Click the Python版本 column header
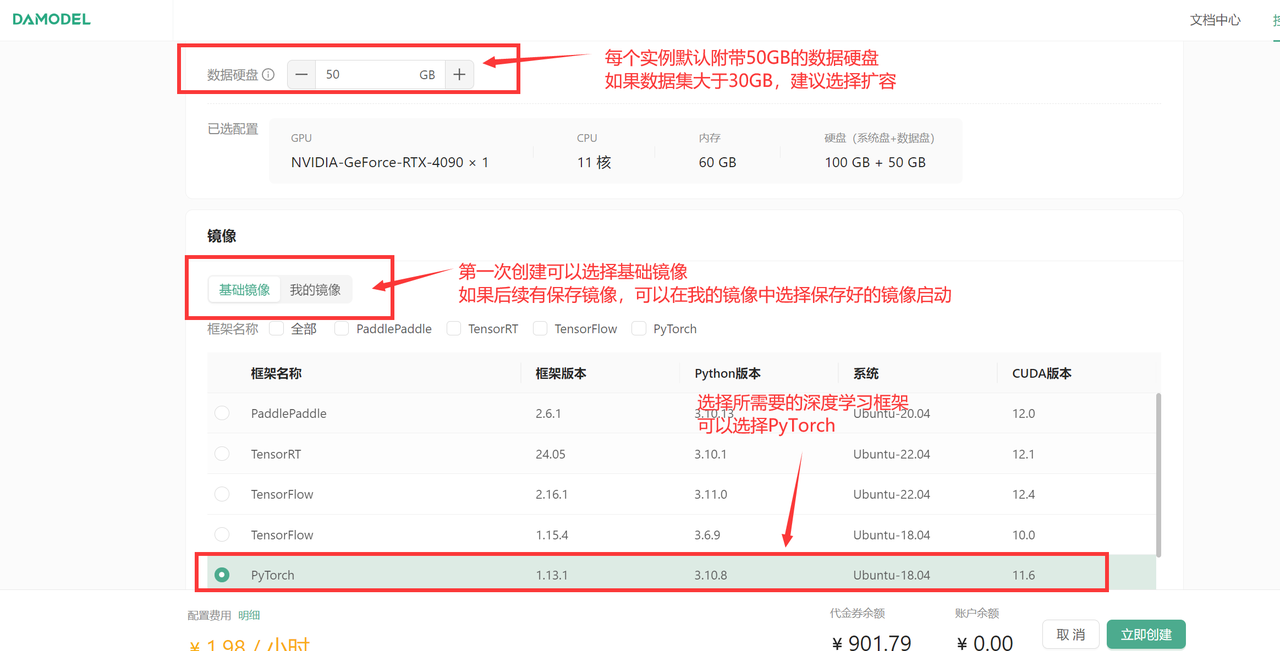Viewport: 1280px width, 651px height. tap(728, 373)
